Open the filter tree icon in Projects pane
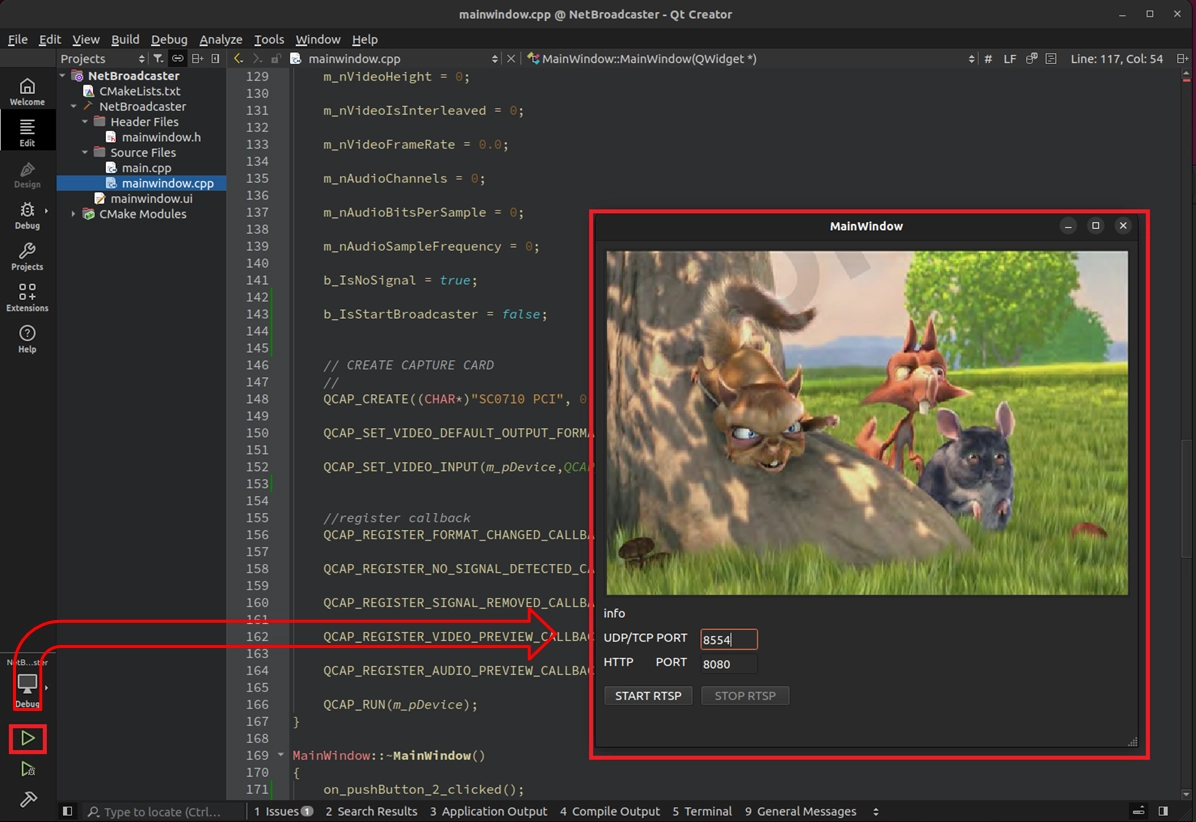1196x822 pixels. (x=158, y=58)
